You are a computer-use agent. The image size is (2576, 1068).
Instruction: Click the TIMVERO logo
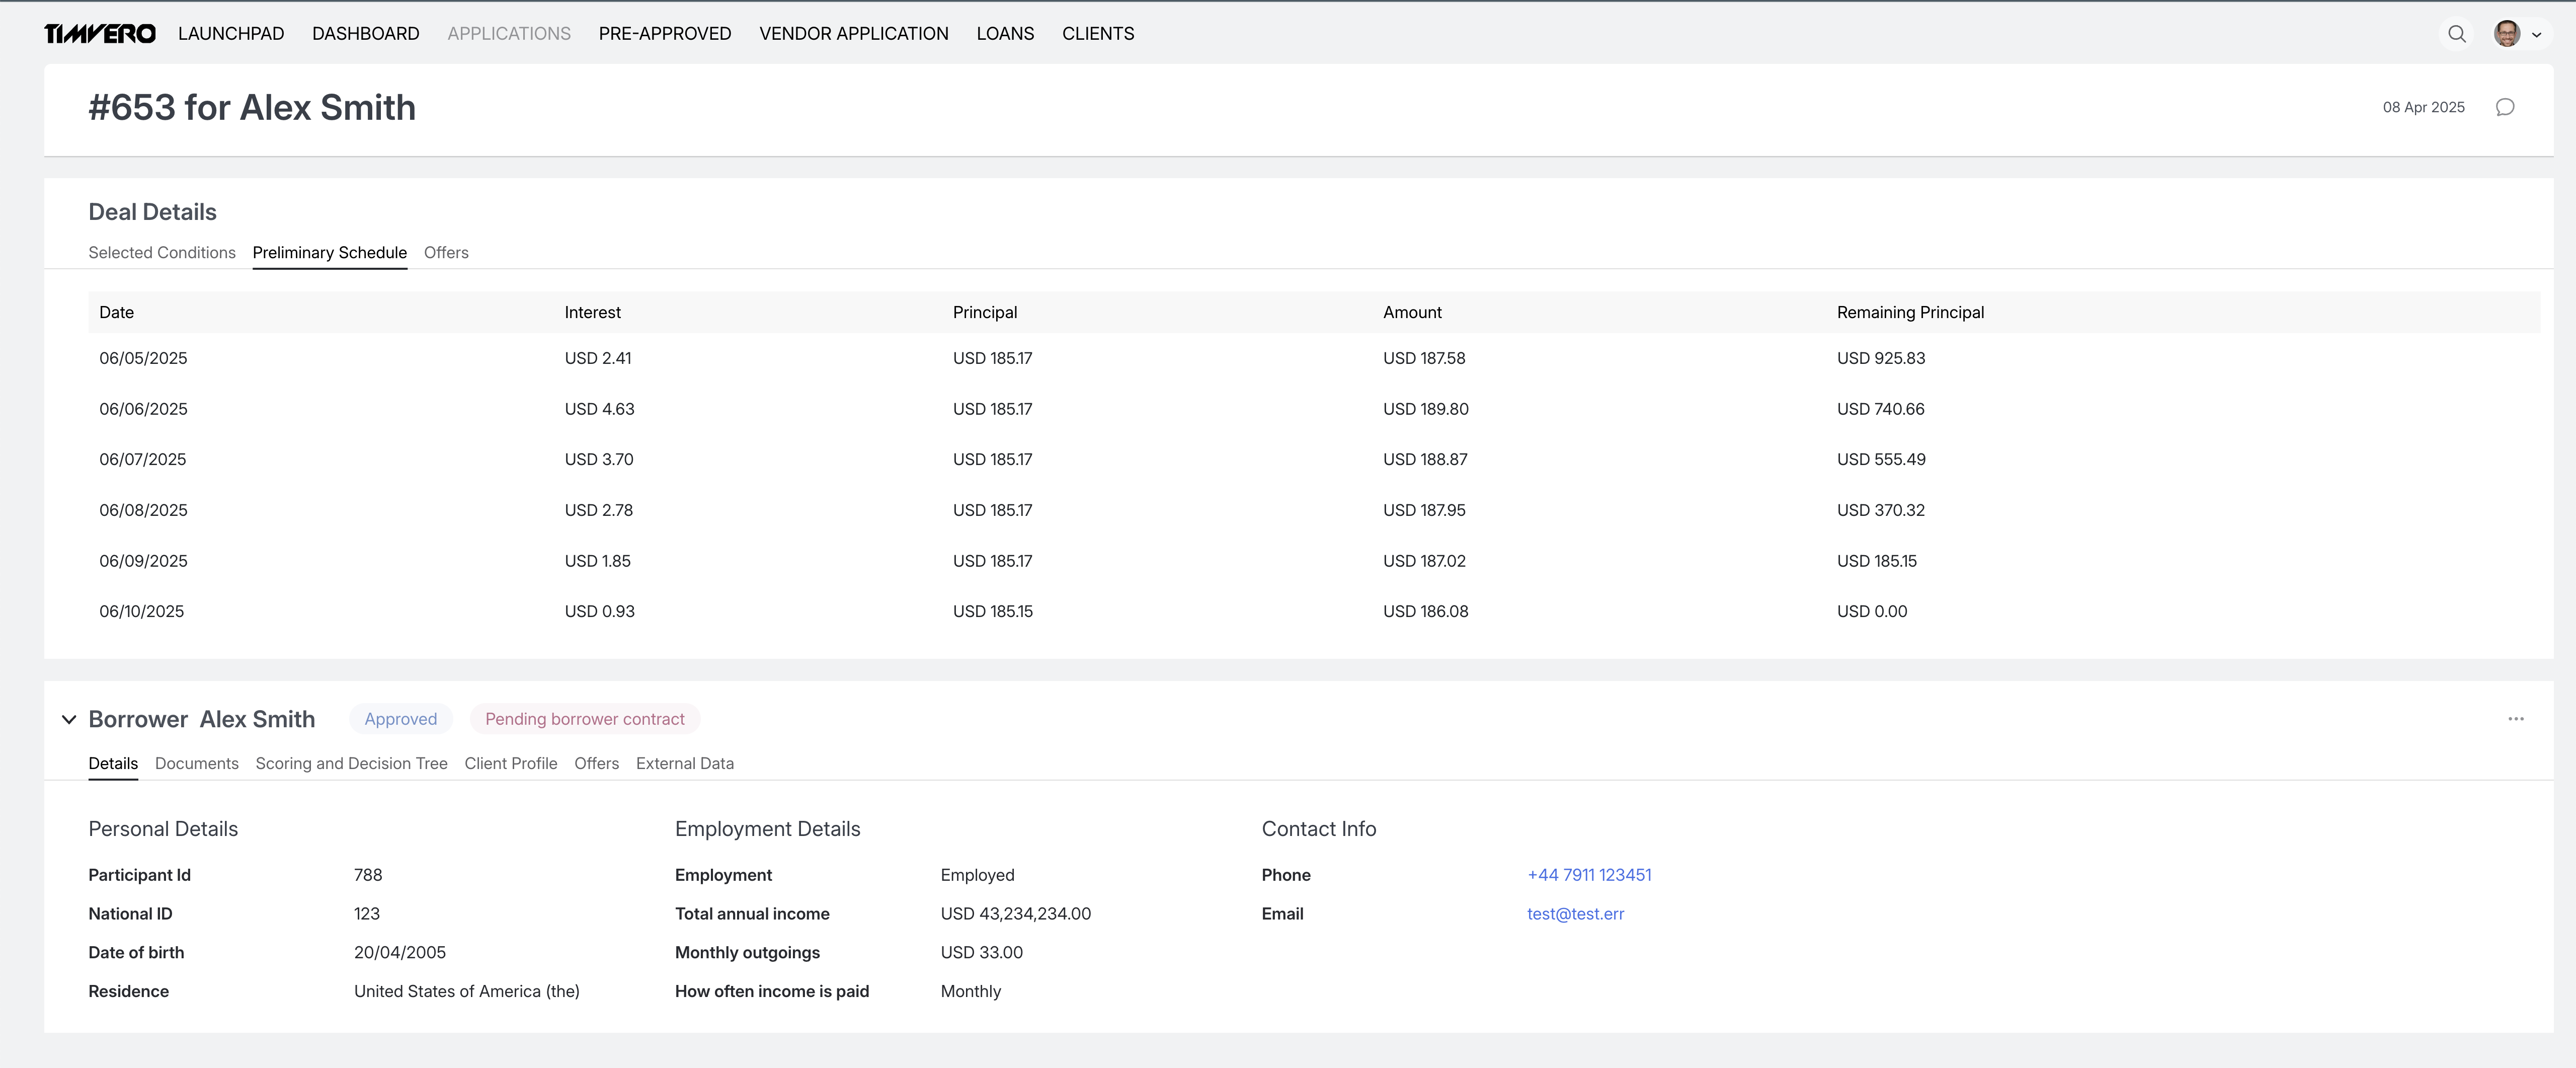(98, 33)
